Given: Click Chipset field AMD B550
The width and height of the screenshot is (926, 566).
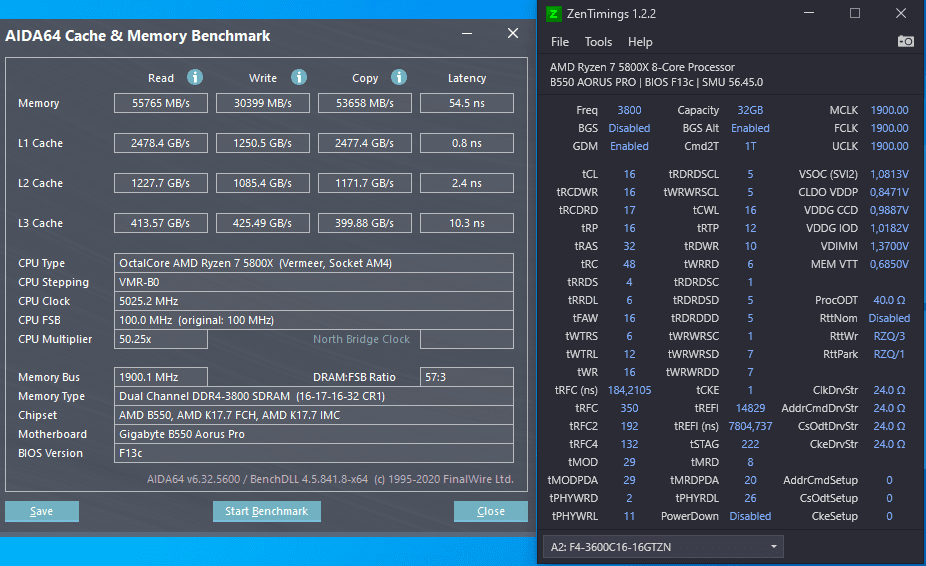Looking at the screenshot, I should (314, 415).
